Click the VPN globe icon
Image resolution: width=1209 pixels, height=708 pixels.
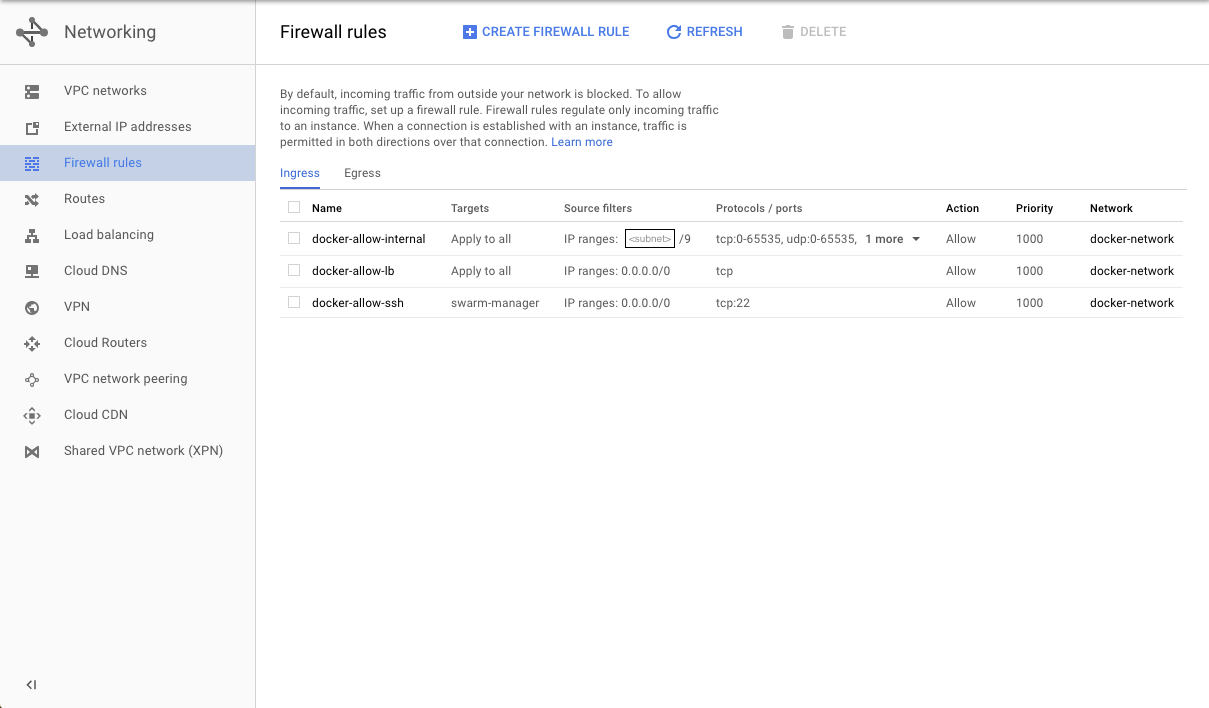[x=32, y=307]
